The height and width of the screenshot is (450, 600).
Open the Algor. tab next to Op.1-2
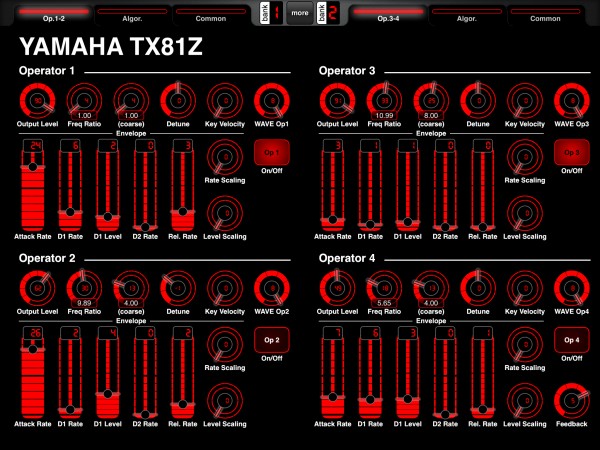[132, 15]
